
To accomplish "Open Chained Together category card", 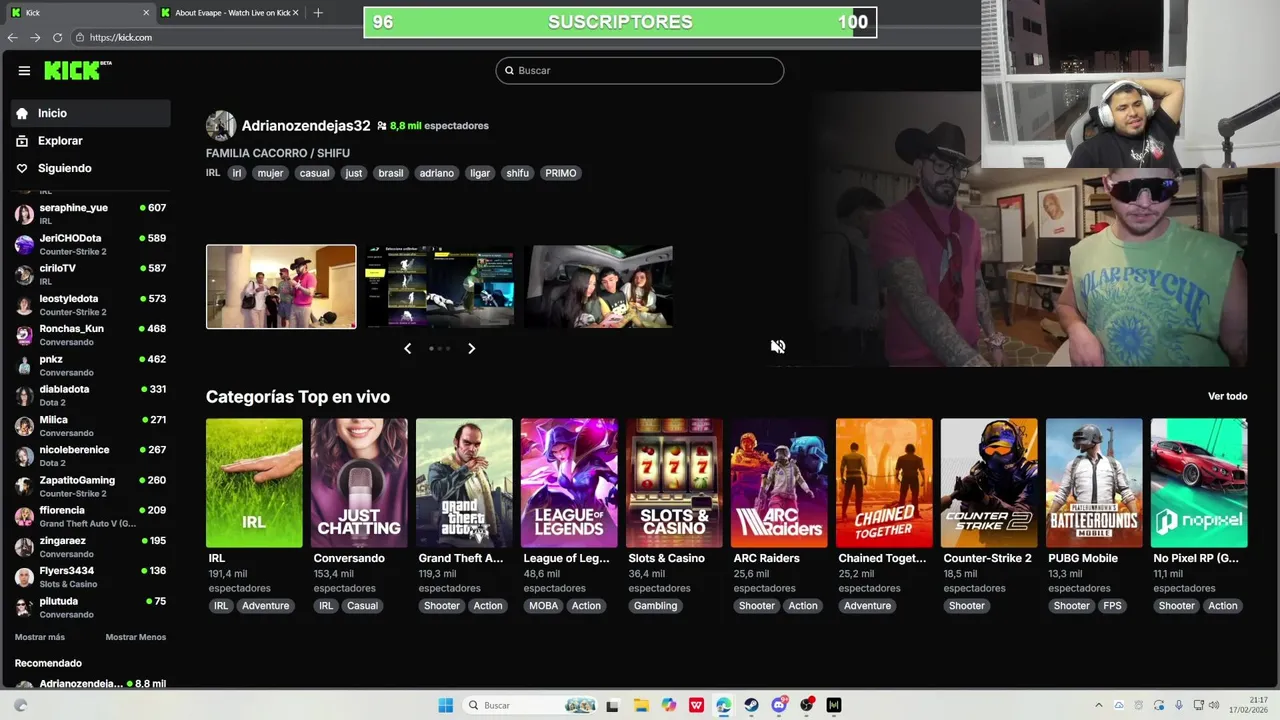I will tap(884, 483).
